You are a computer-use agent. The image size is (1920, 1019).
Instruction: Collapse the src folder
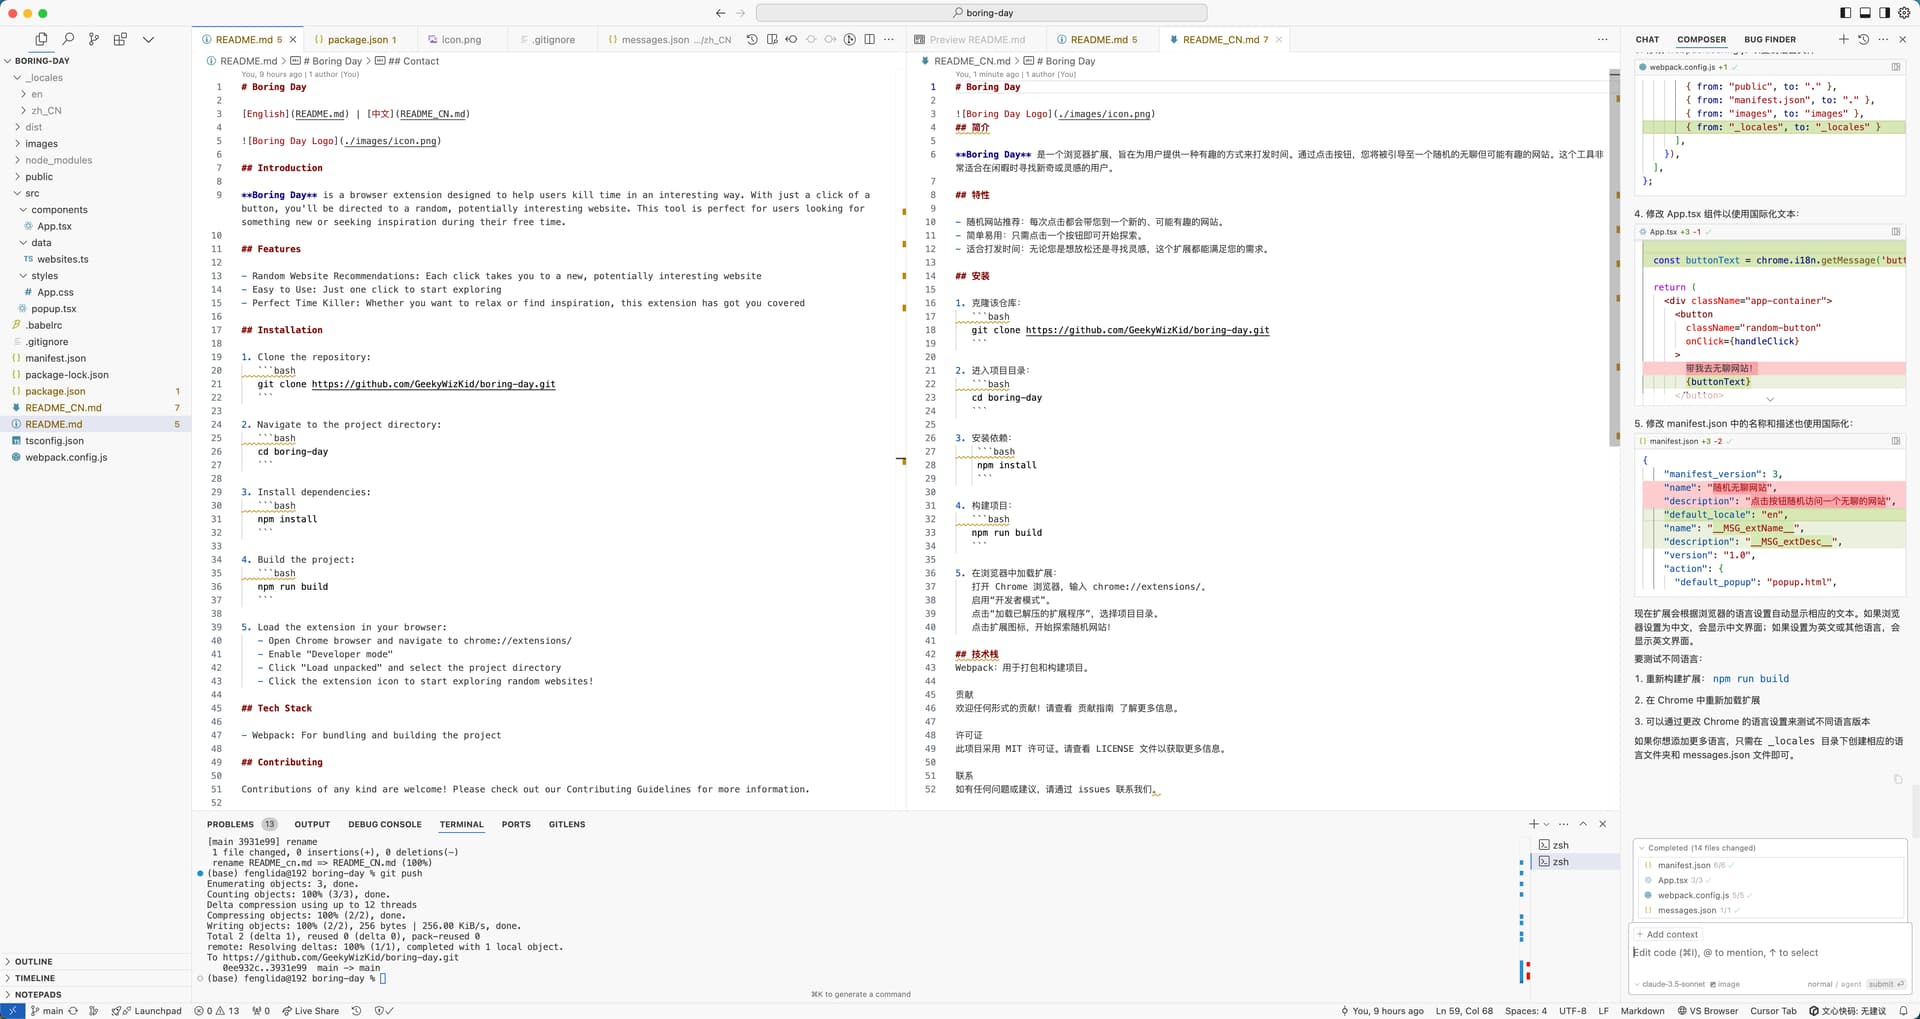95,193
